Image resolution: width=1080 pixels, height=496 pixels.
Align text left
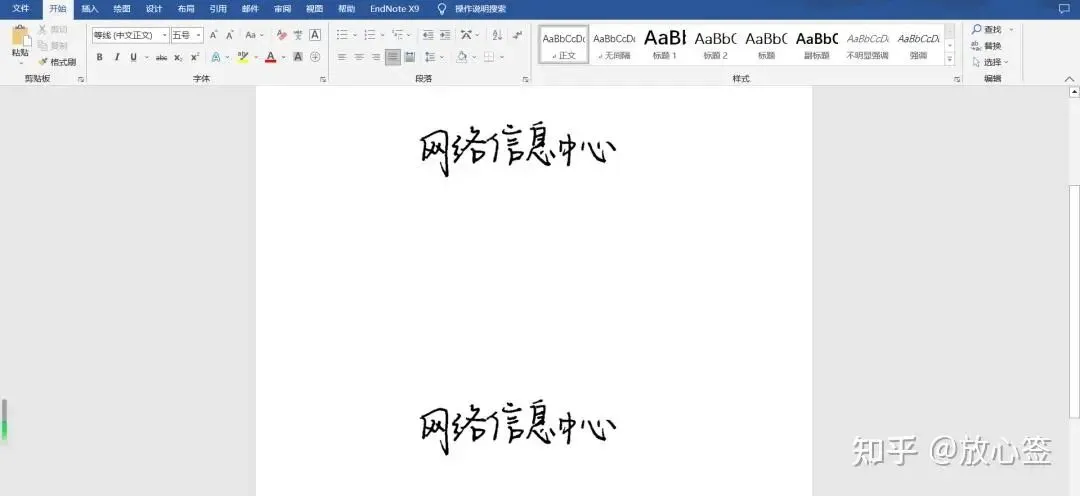pyautogui.click(x=342, y=57)
